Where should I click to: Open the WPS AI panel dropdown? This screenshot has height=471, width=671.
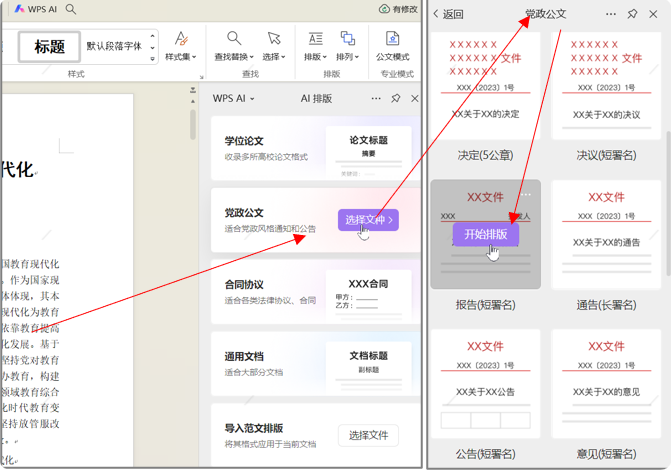click(x=233, y=98)
